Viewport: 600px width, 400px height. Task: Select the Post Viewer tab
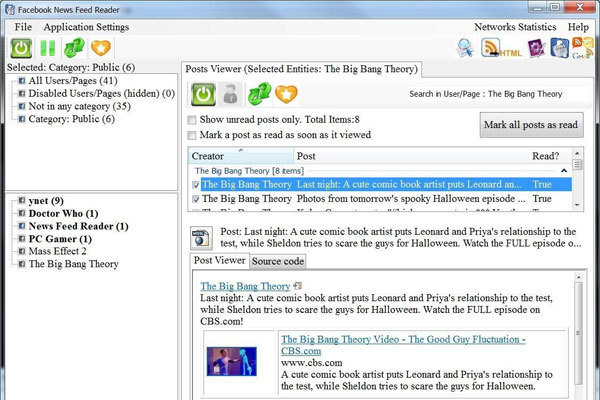220,261
